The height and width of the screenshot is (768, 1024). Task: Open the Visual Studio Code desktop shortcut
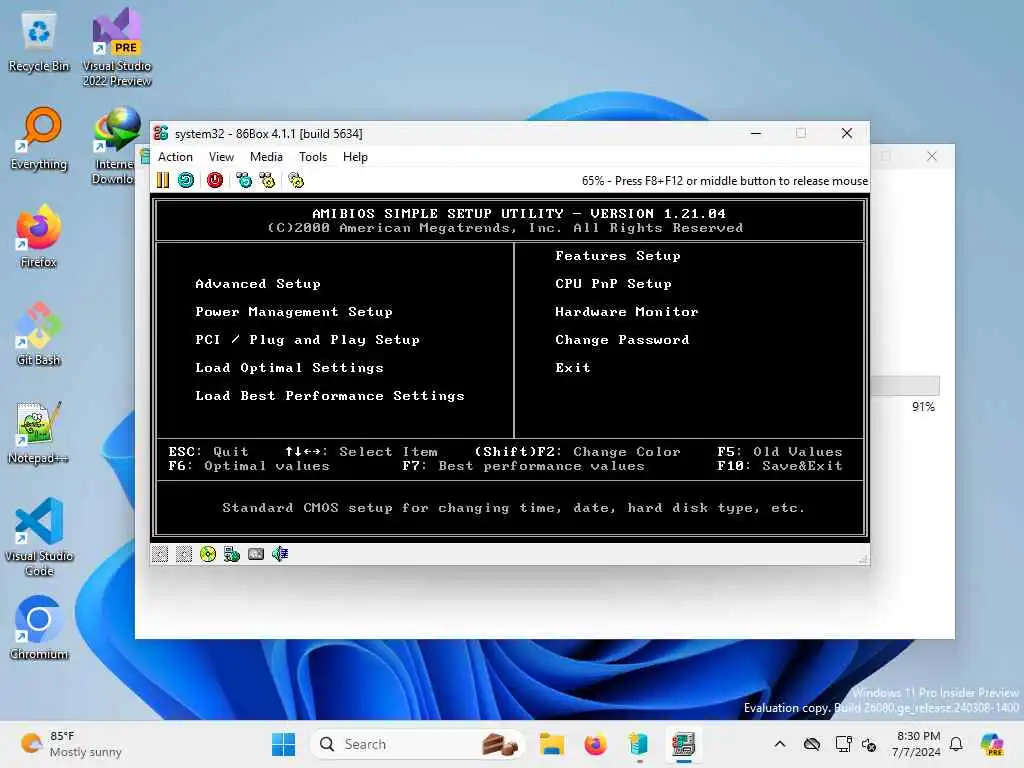[39, 538]
